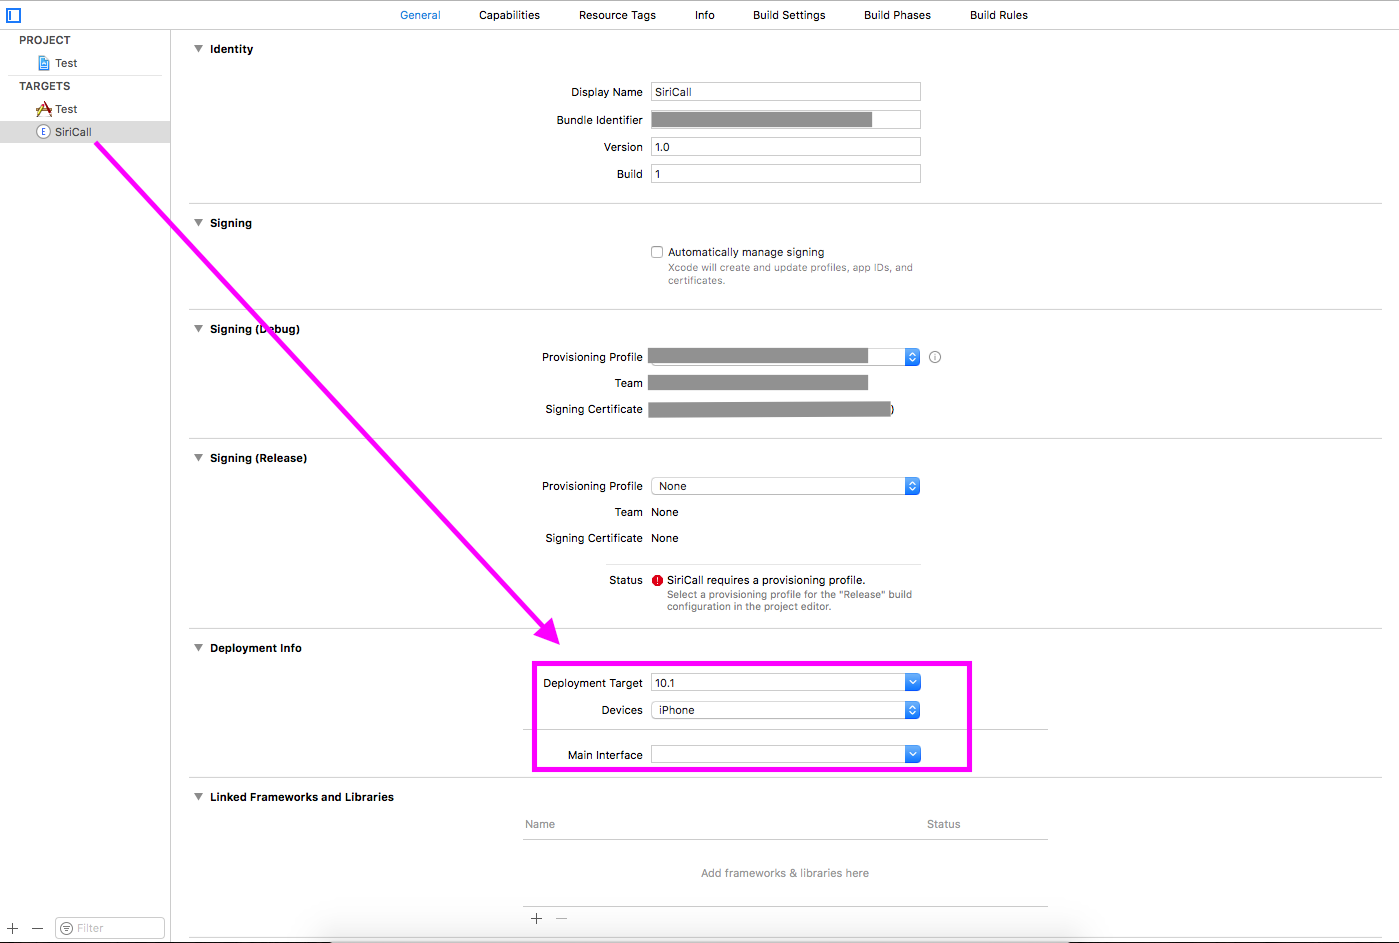
Task: Click the red error status icon
Action: pyautogui.click(x=657, y=580)
